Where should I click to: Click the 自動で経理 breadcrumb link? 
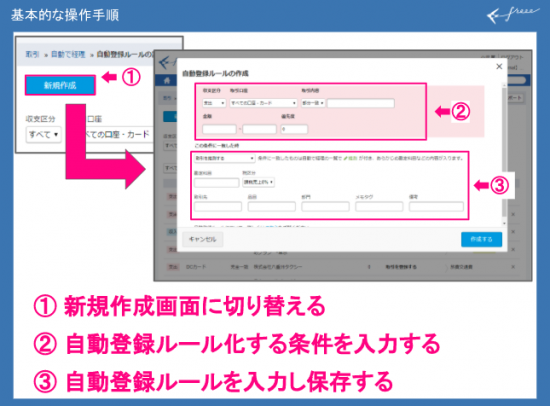point(68,54)
